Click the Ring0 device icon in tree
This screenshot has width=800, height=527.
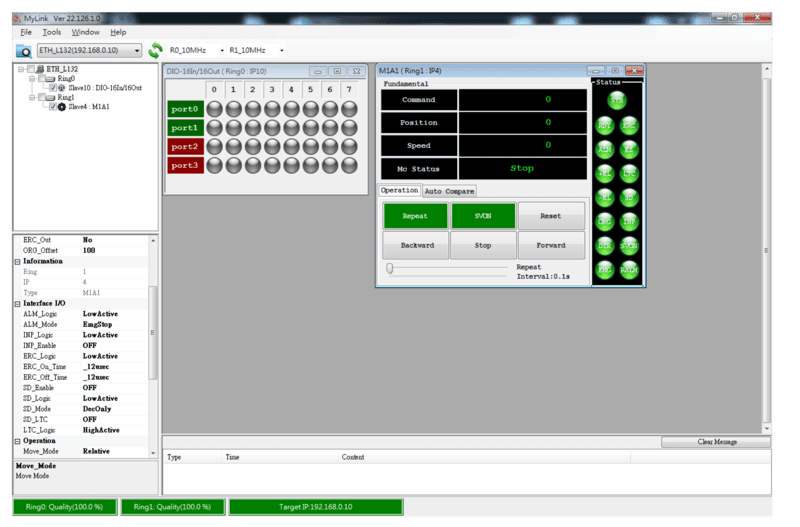pos(51,79)
